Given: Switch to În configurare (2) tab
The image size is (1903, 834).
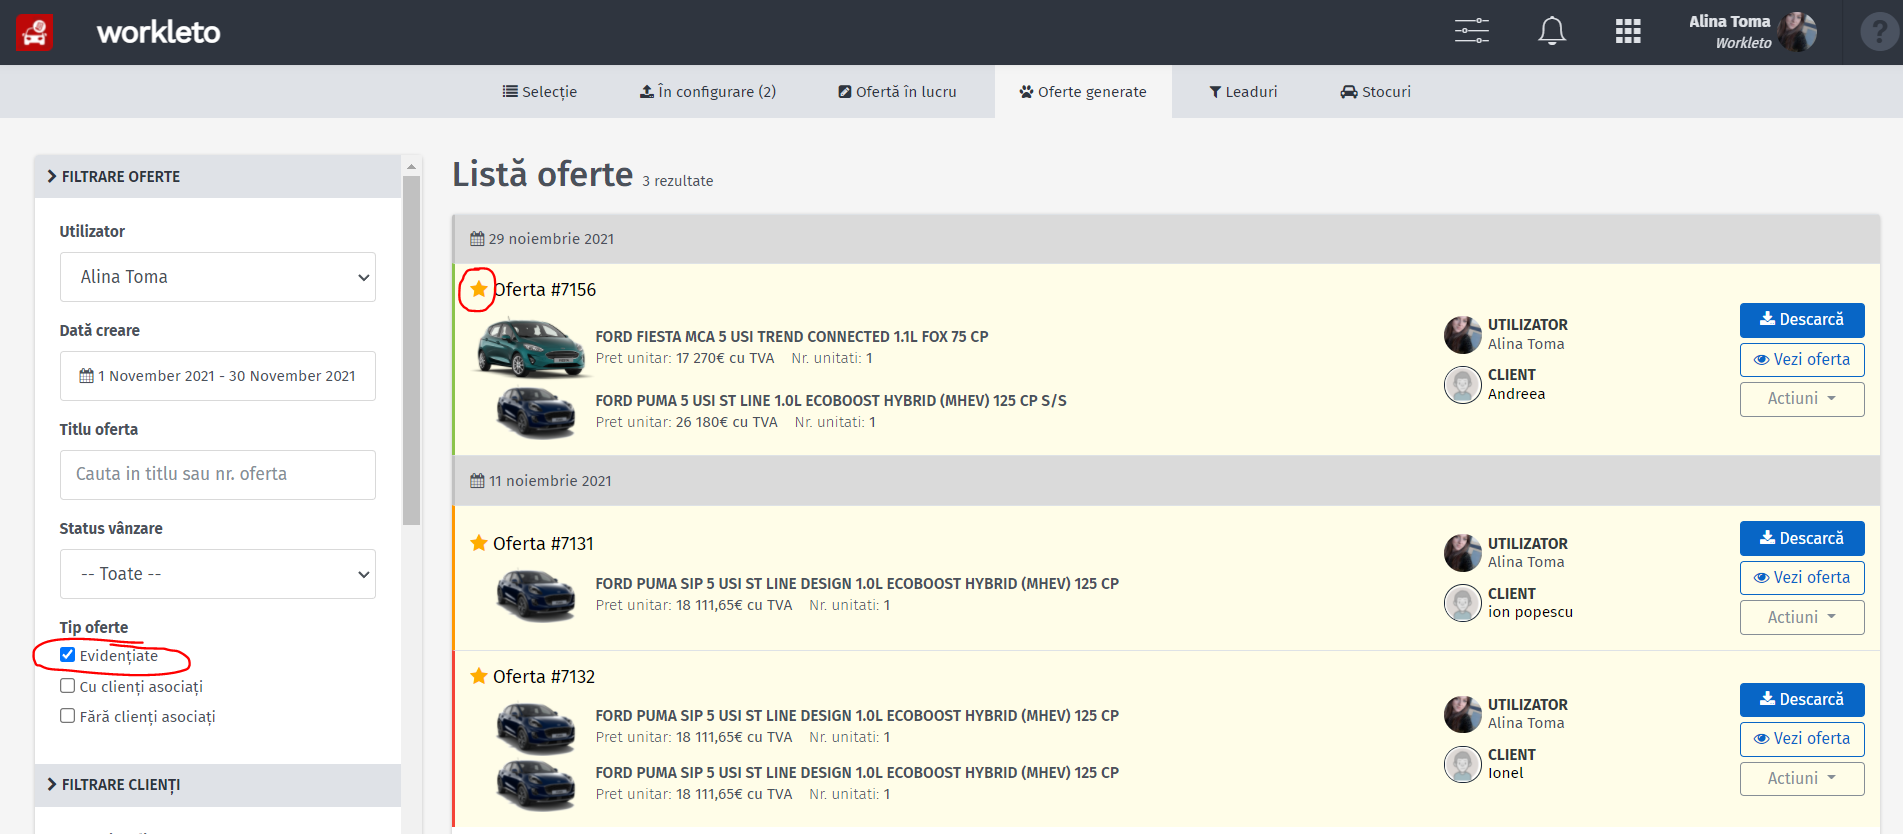Looking at the screenshot, I should 708,92.
